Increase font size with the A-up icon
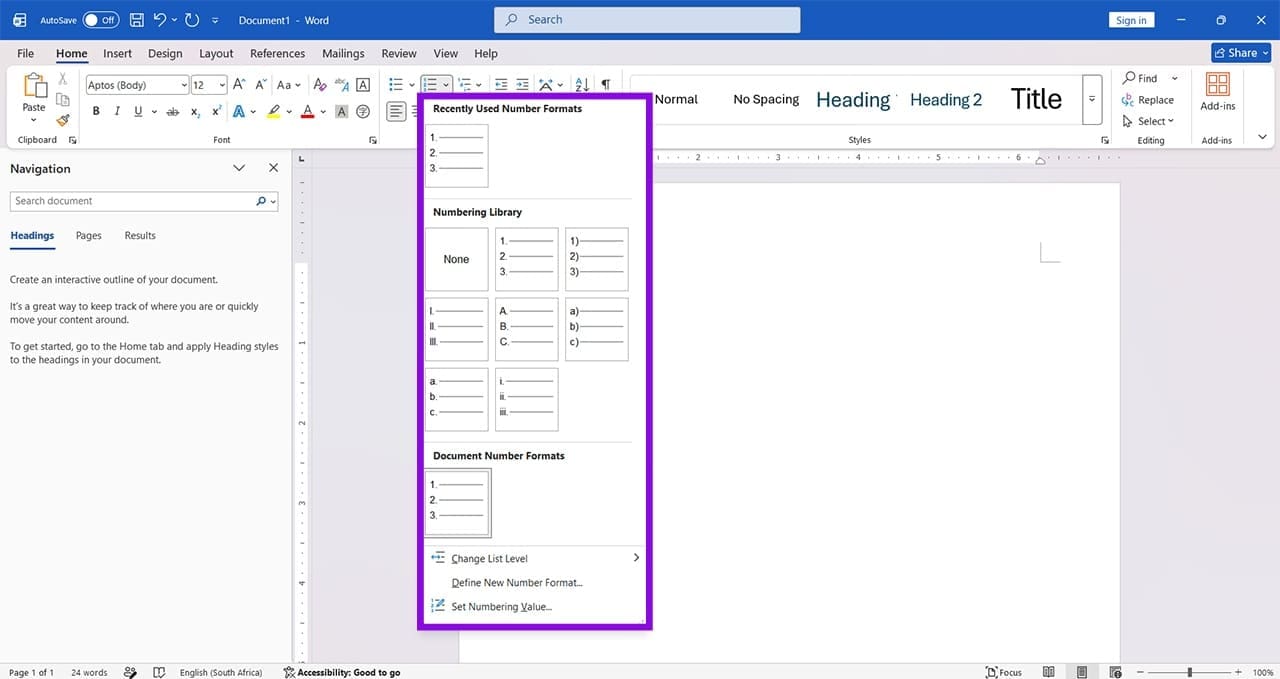Viewport: 1280px width, 679px height. pyautogui.click(x=239, y=85)
